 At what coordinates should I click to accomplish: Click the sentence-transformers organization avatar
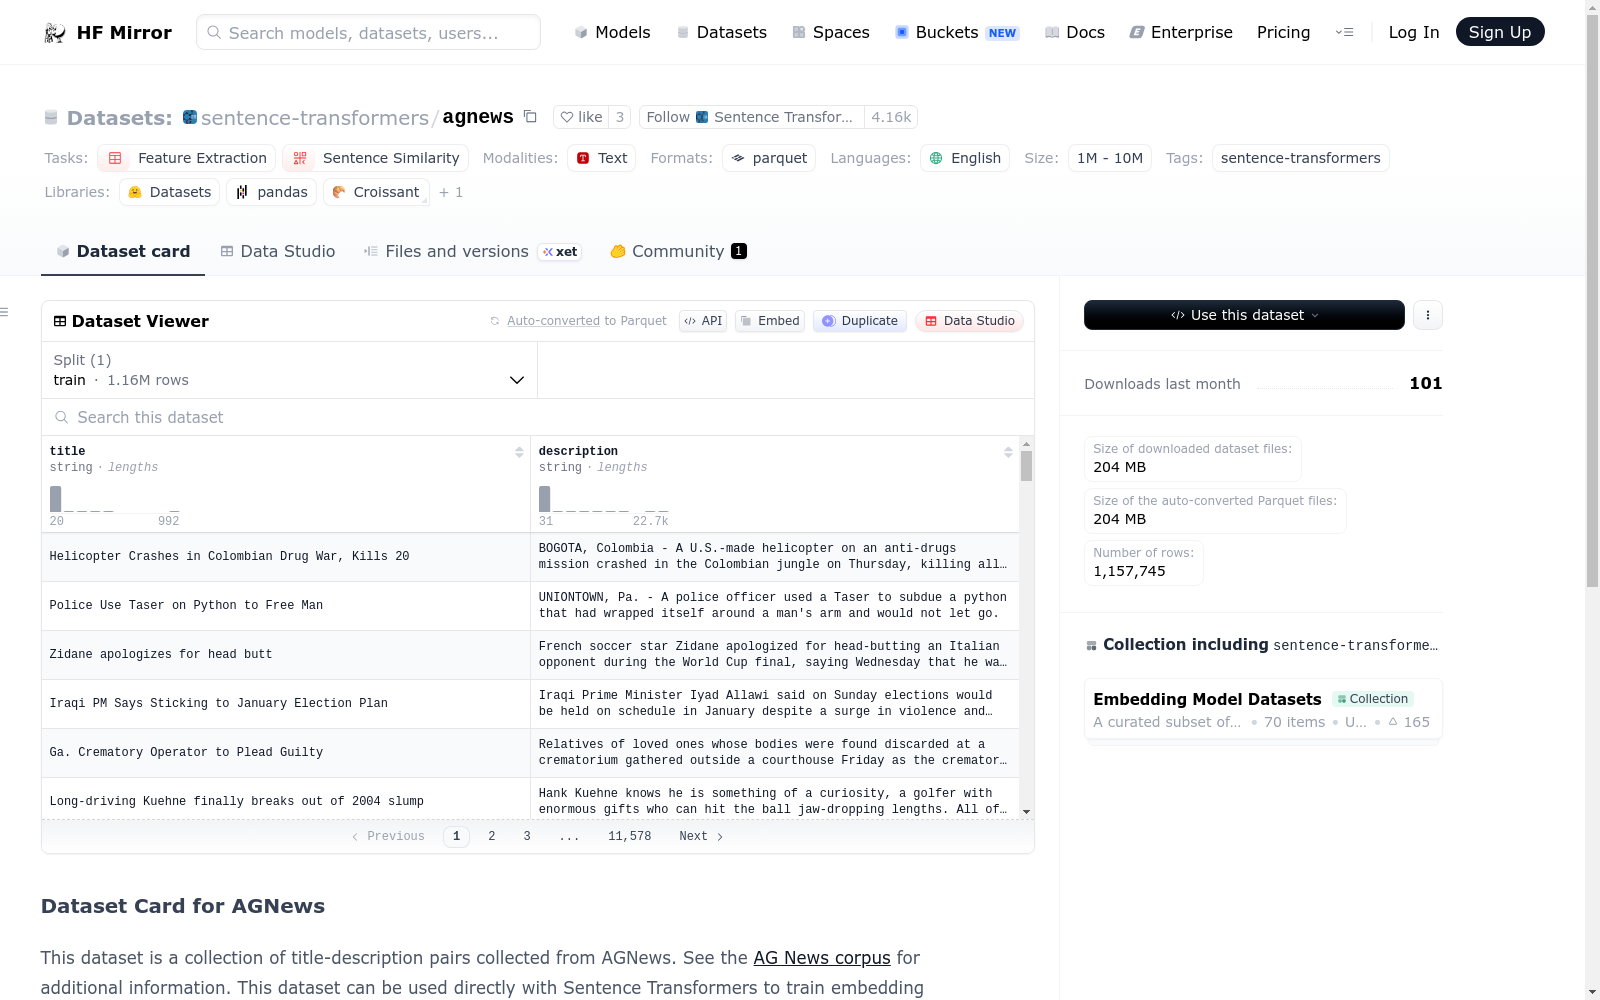pos(190,117)
